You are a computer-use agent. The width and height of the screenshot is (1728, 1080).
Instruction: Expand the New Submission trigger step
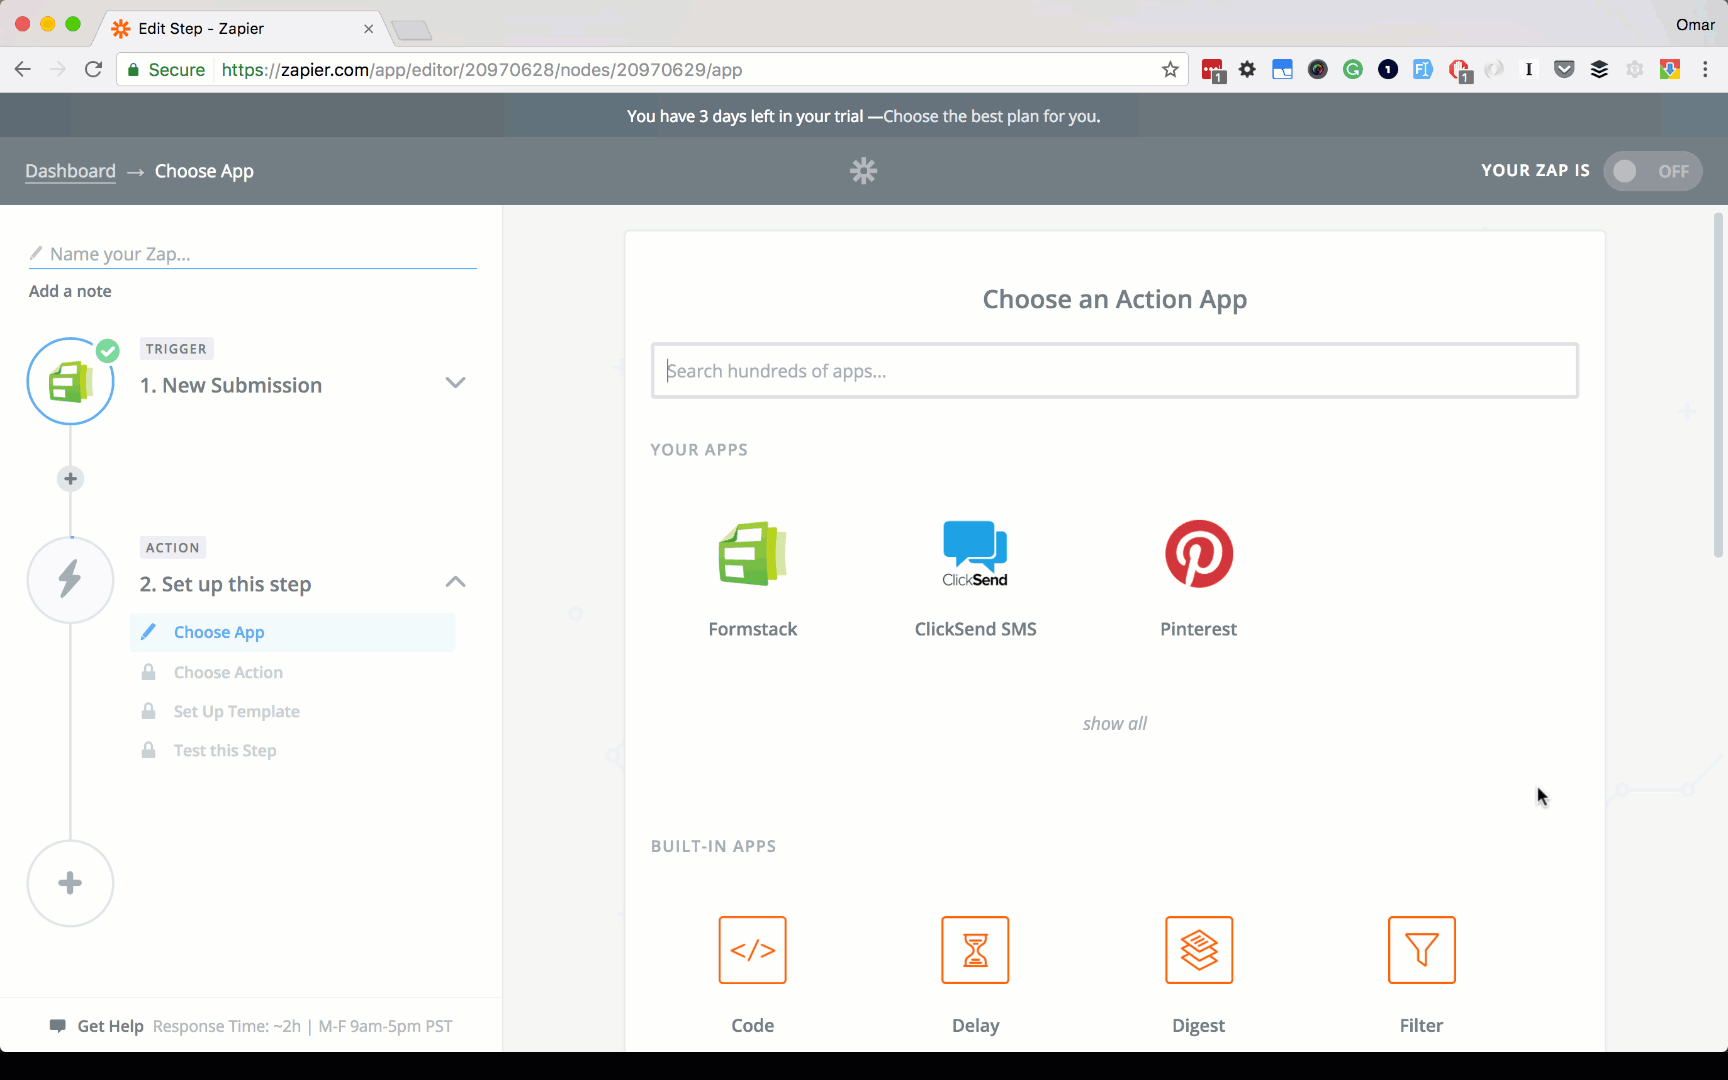456,383
